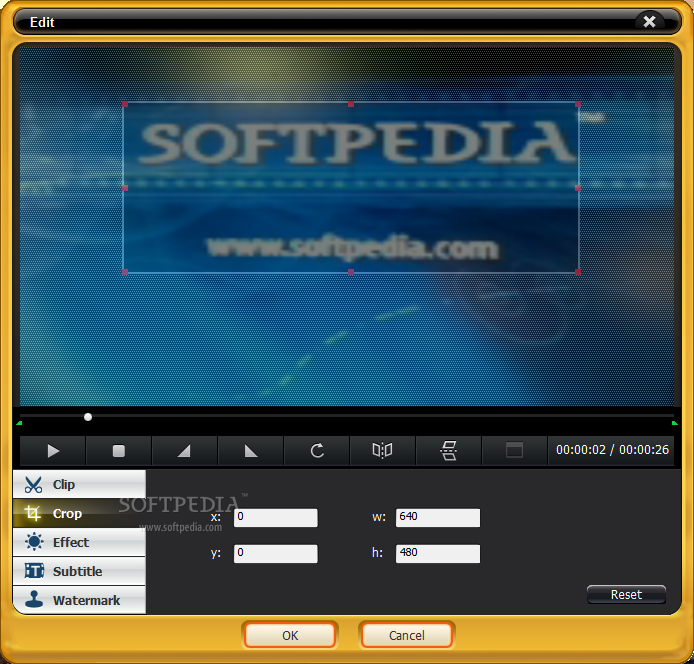Click the crop x position field
Image resolution: width=694 pixels, height=664 pixels.
pos(275,517)
